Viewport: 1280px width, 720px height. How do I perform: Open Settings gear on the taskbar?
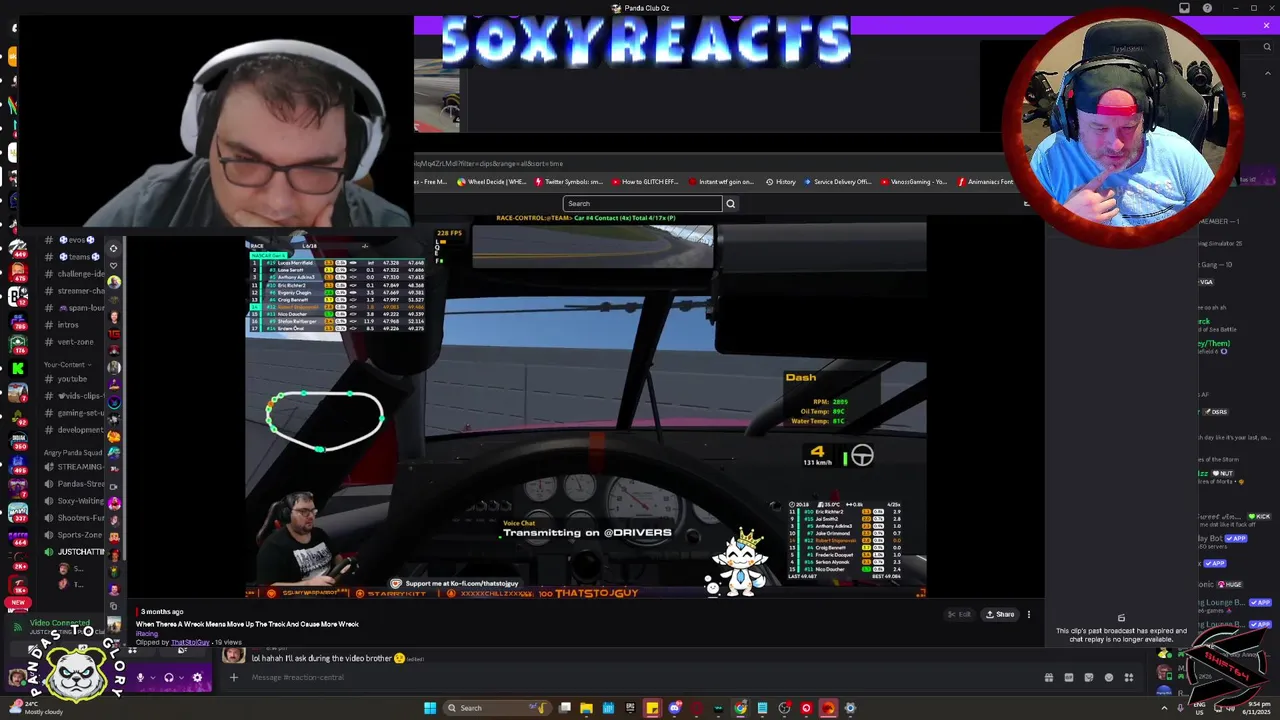[850, 708]
